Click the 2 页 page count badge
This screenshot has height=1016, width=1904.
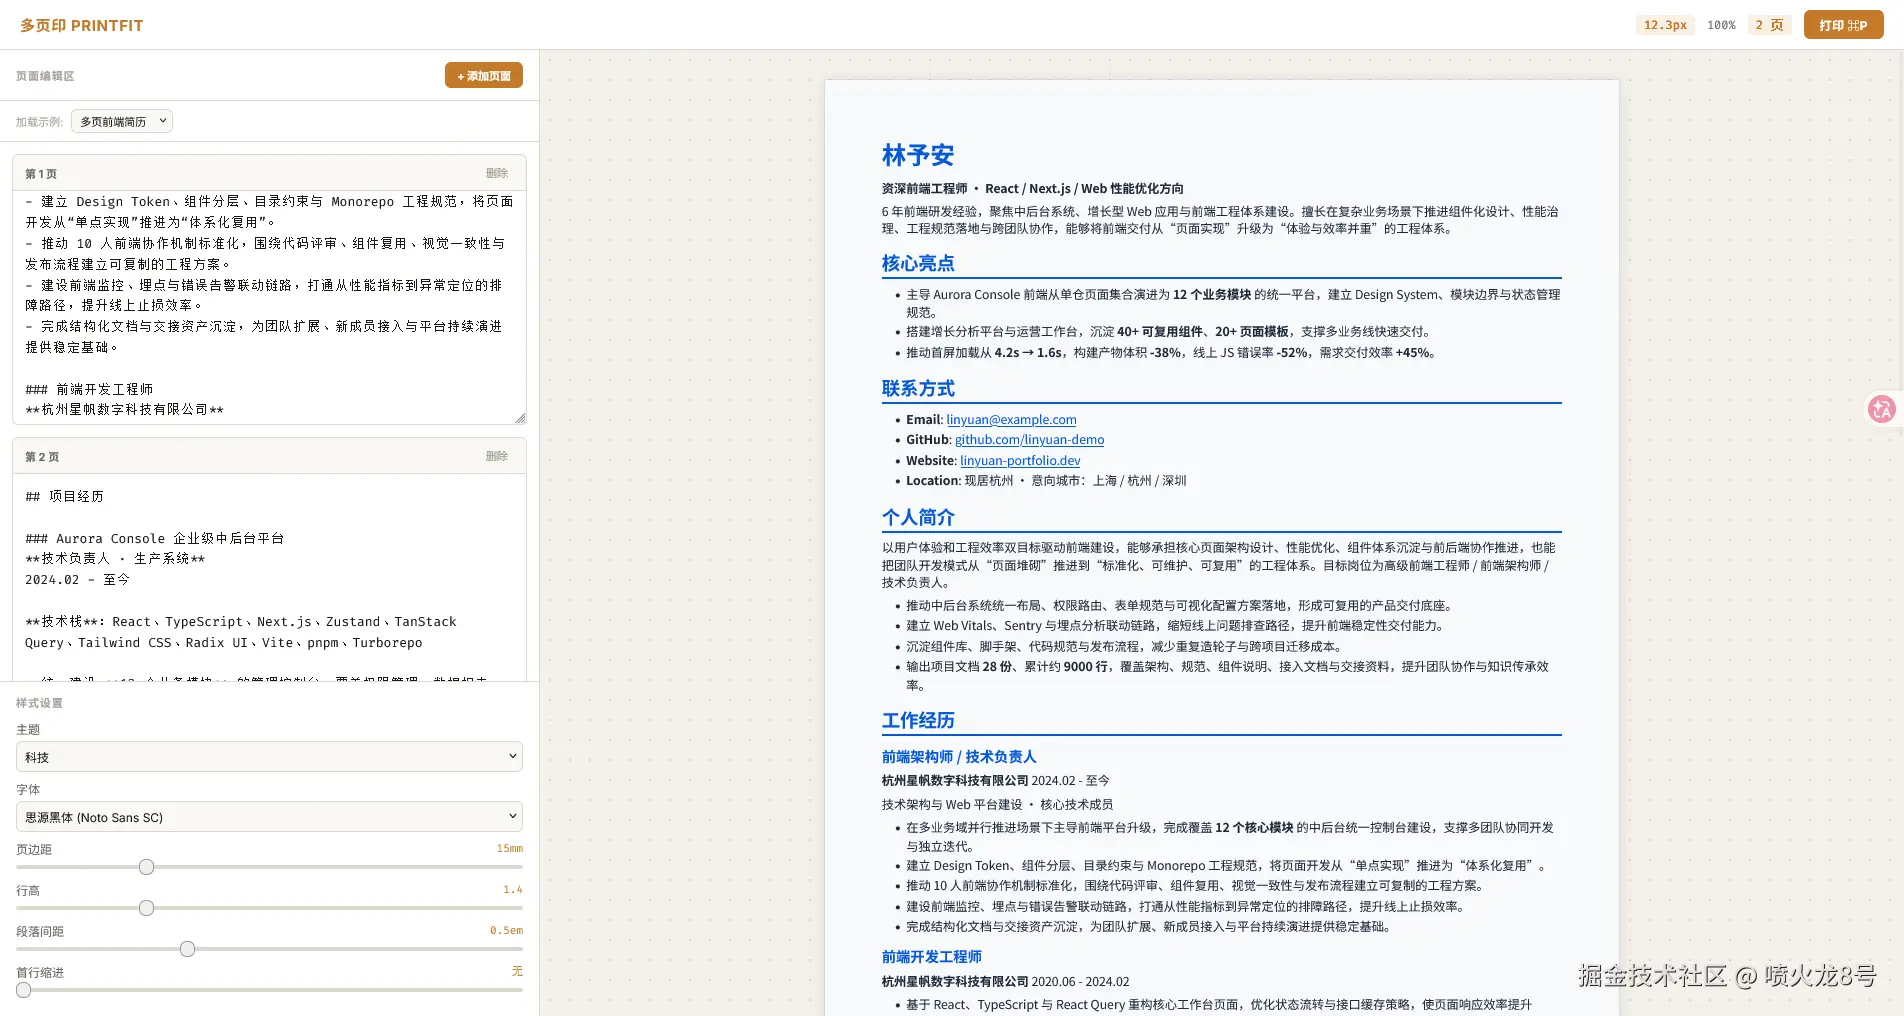pyautogui.click(x=1769, y=24)
